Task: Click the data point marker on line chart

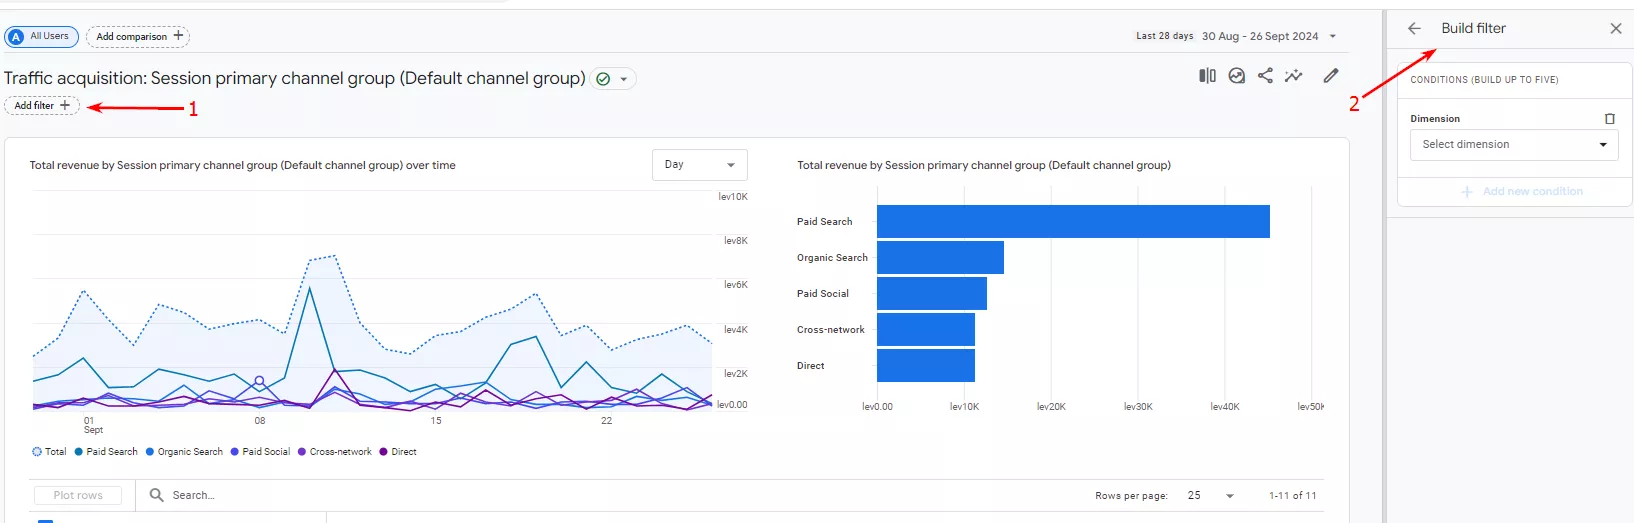Action: tap(259, 381)
